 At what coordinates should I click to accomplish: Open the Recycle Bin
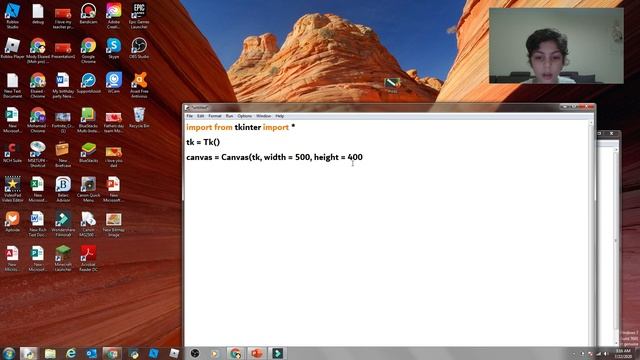pos(139,118)
